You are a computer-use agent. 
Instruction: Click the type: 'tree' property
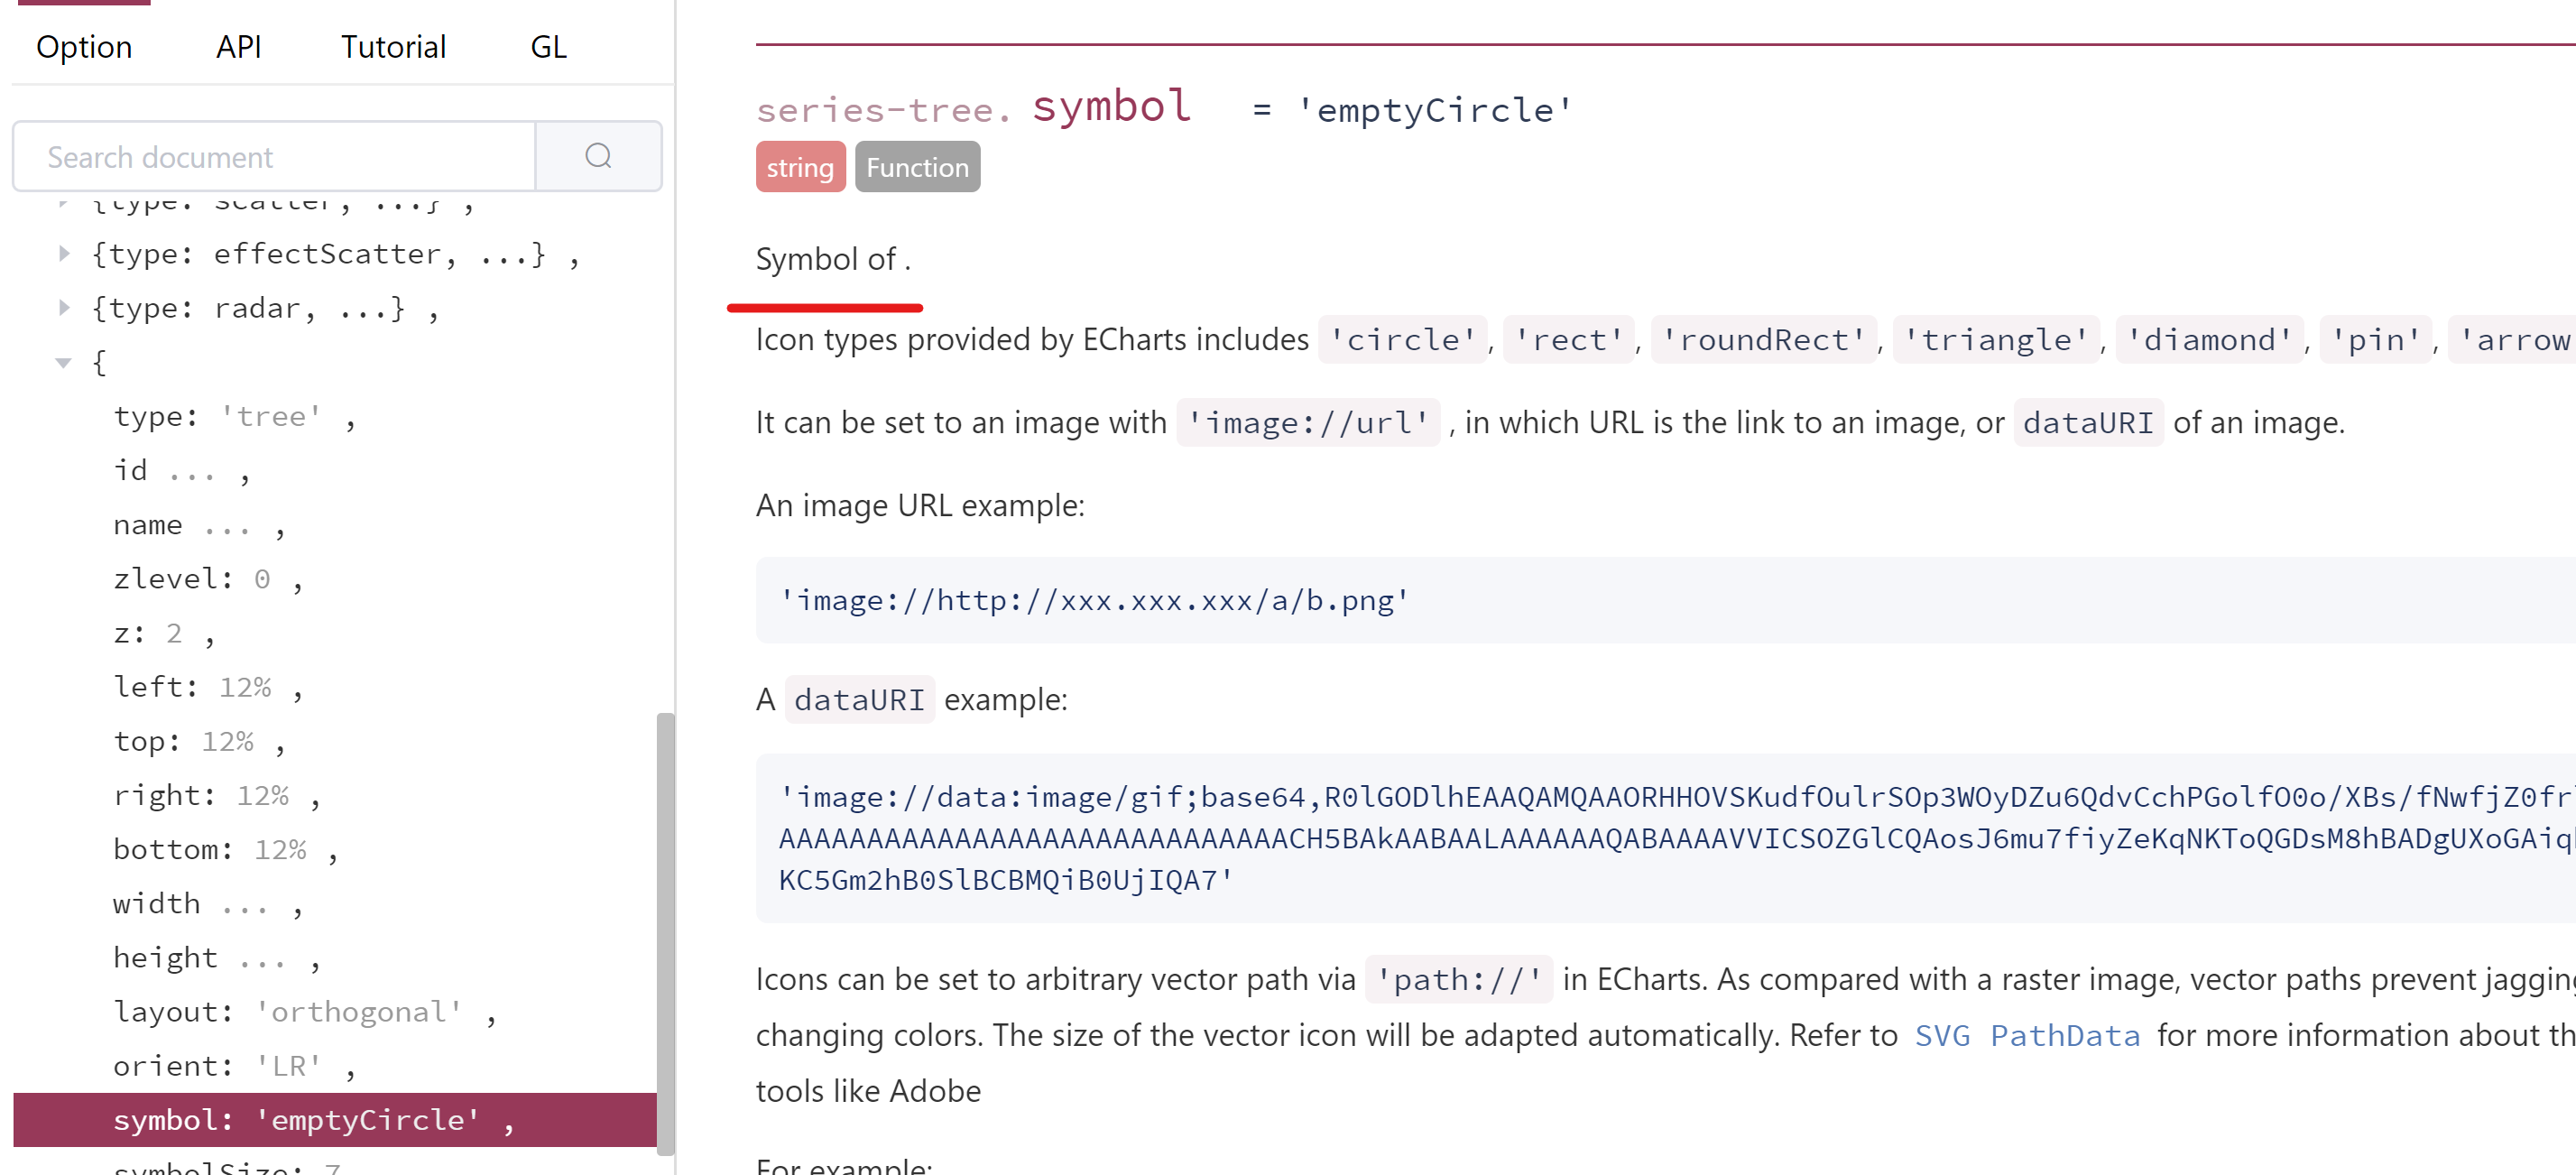218,416
